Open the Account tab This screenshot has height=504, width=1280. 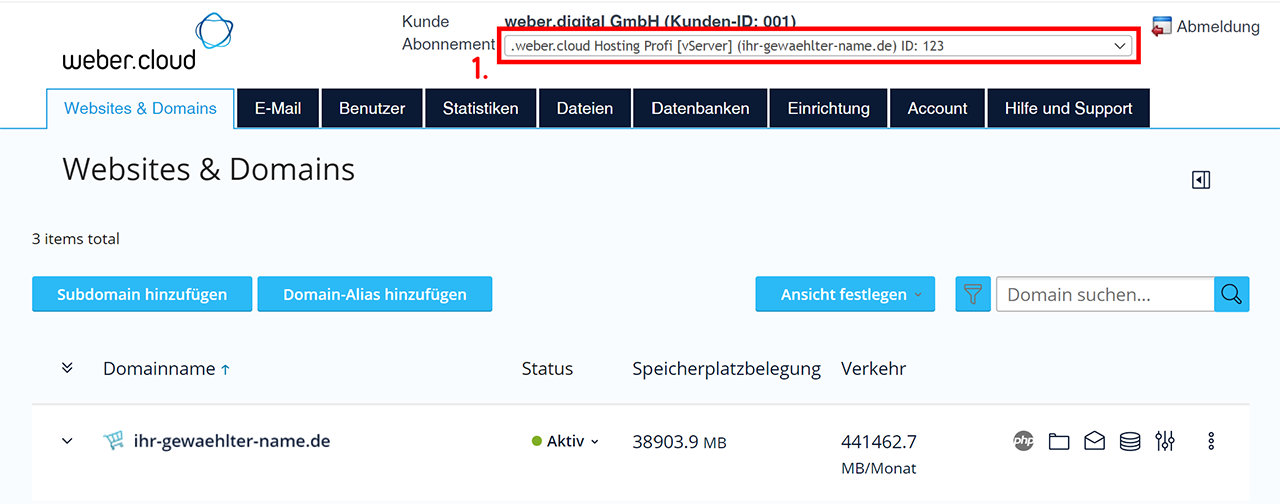click(x=937, y=109)
